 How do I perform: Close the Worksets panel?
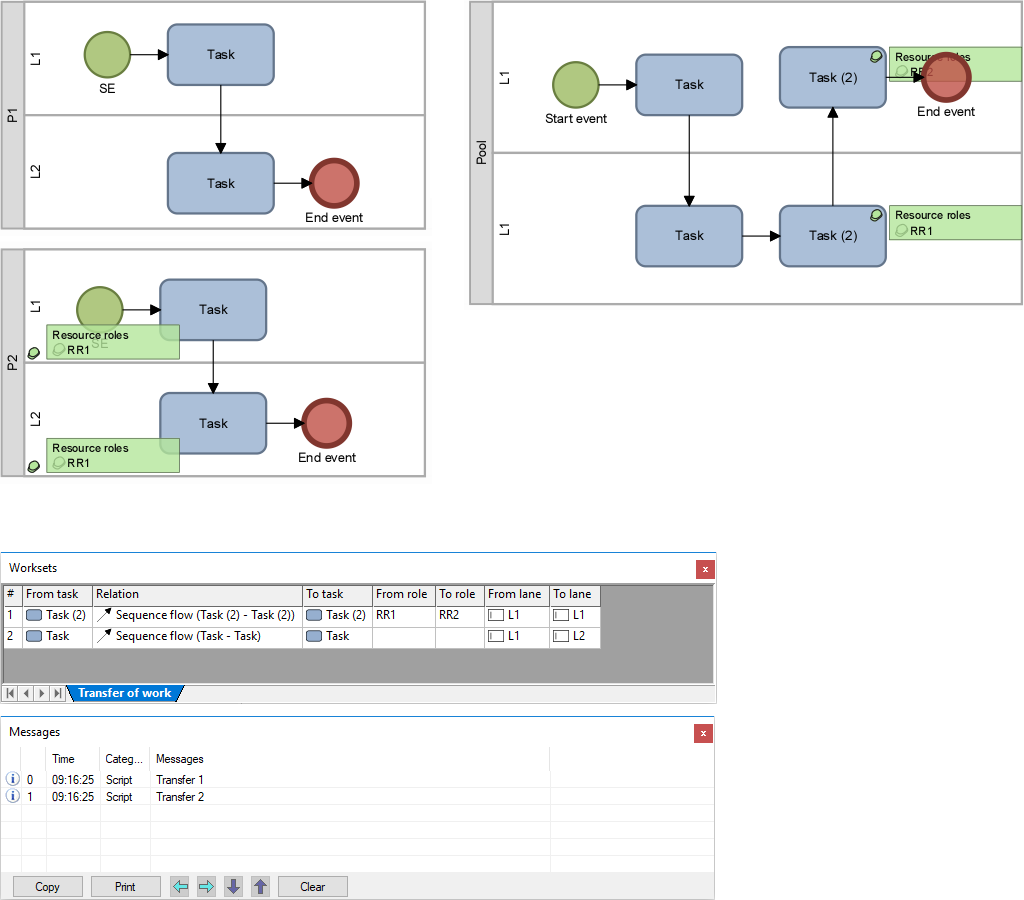click(x=705, y=569)
